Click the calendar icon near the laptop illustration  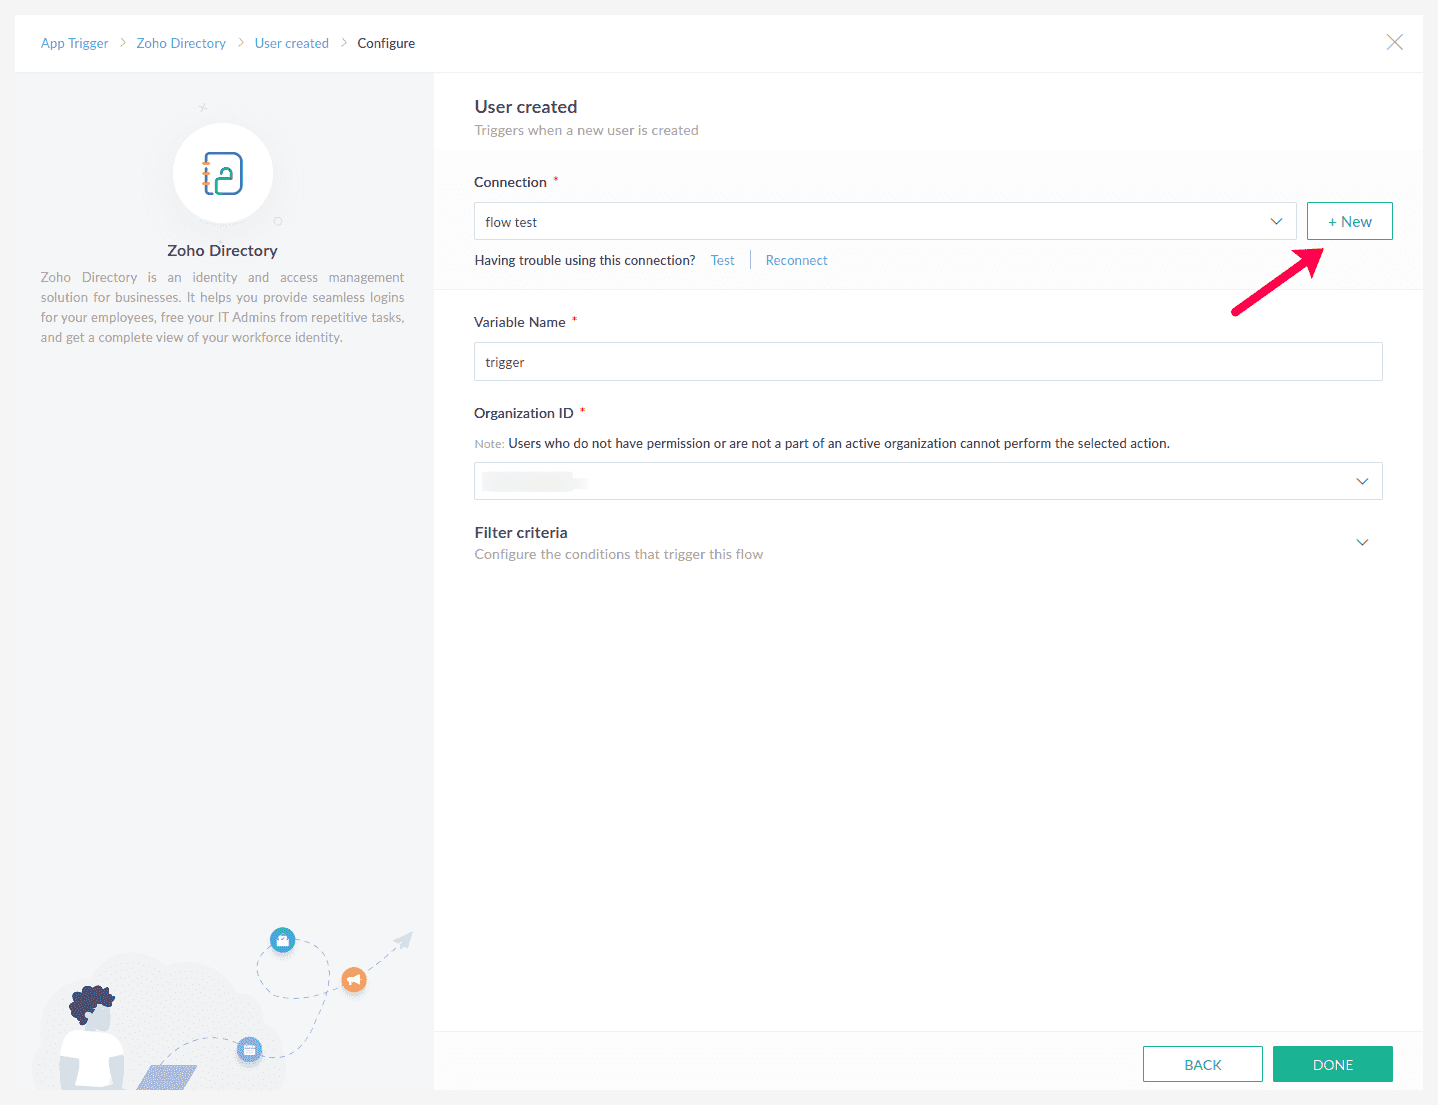[x=249, y=1049]
